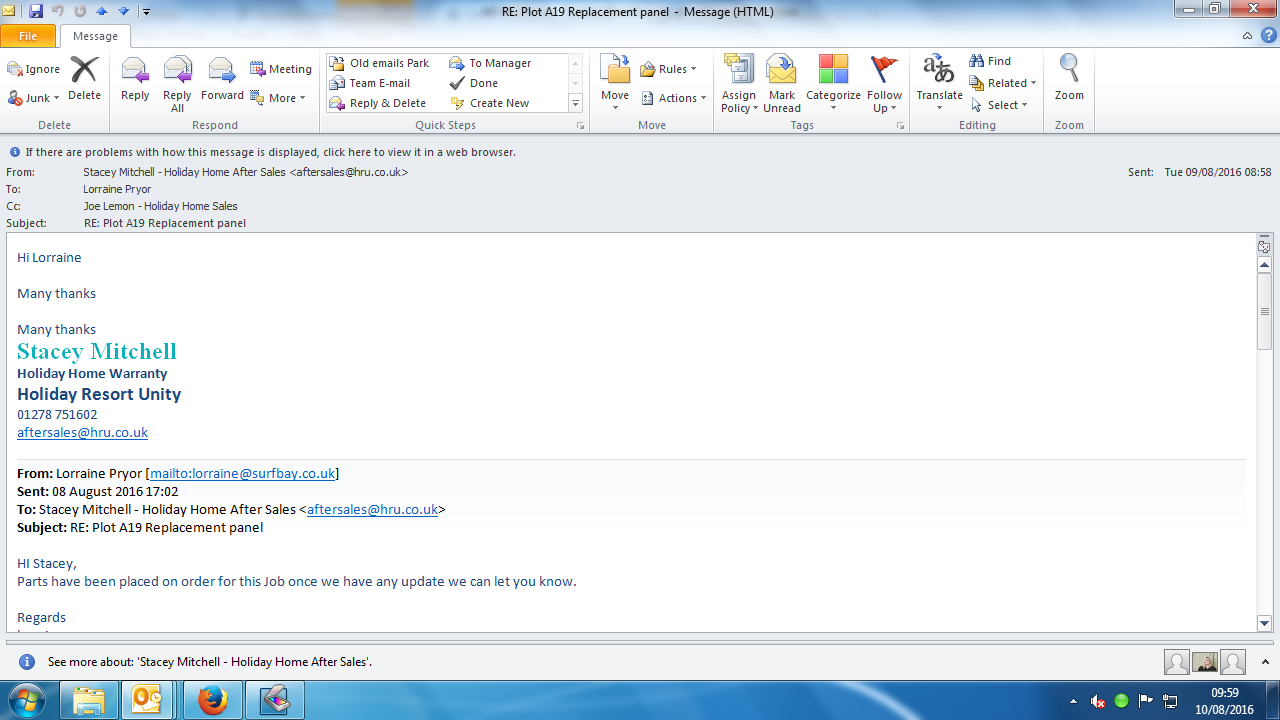Show hidden system tray icons
The image size is (1280, 720).
click(1074, 701)
